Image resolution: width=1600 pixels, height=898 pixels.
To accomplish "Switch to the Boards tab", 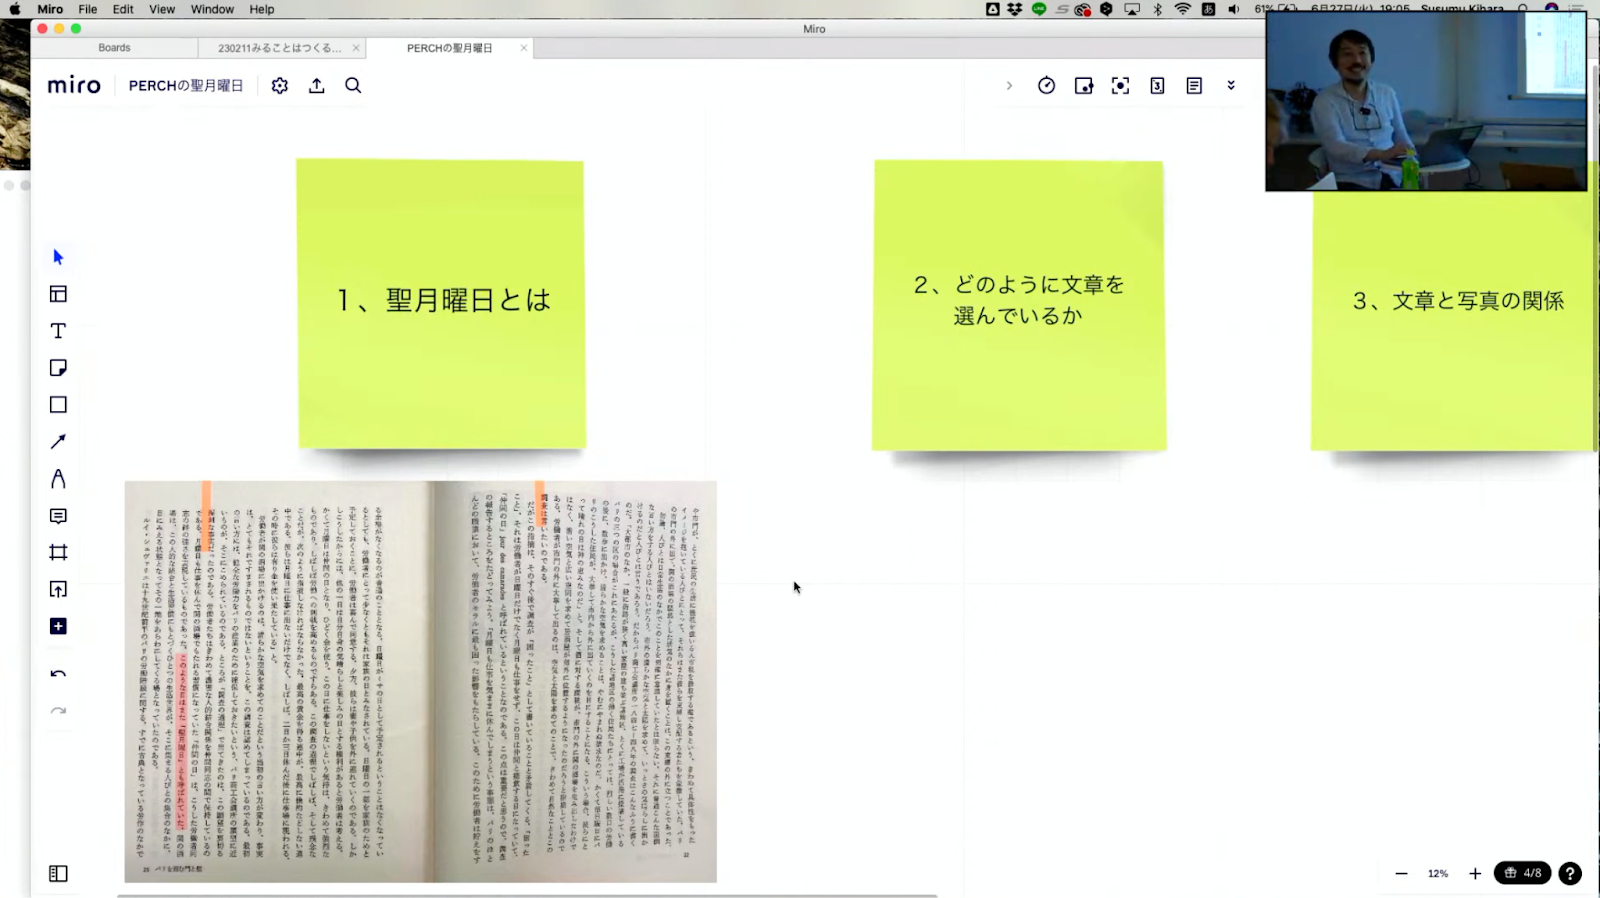I will (114, 48).
